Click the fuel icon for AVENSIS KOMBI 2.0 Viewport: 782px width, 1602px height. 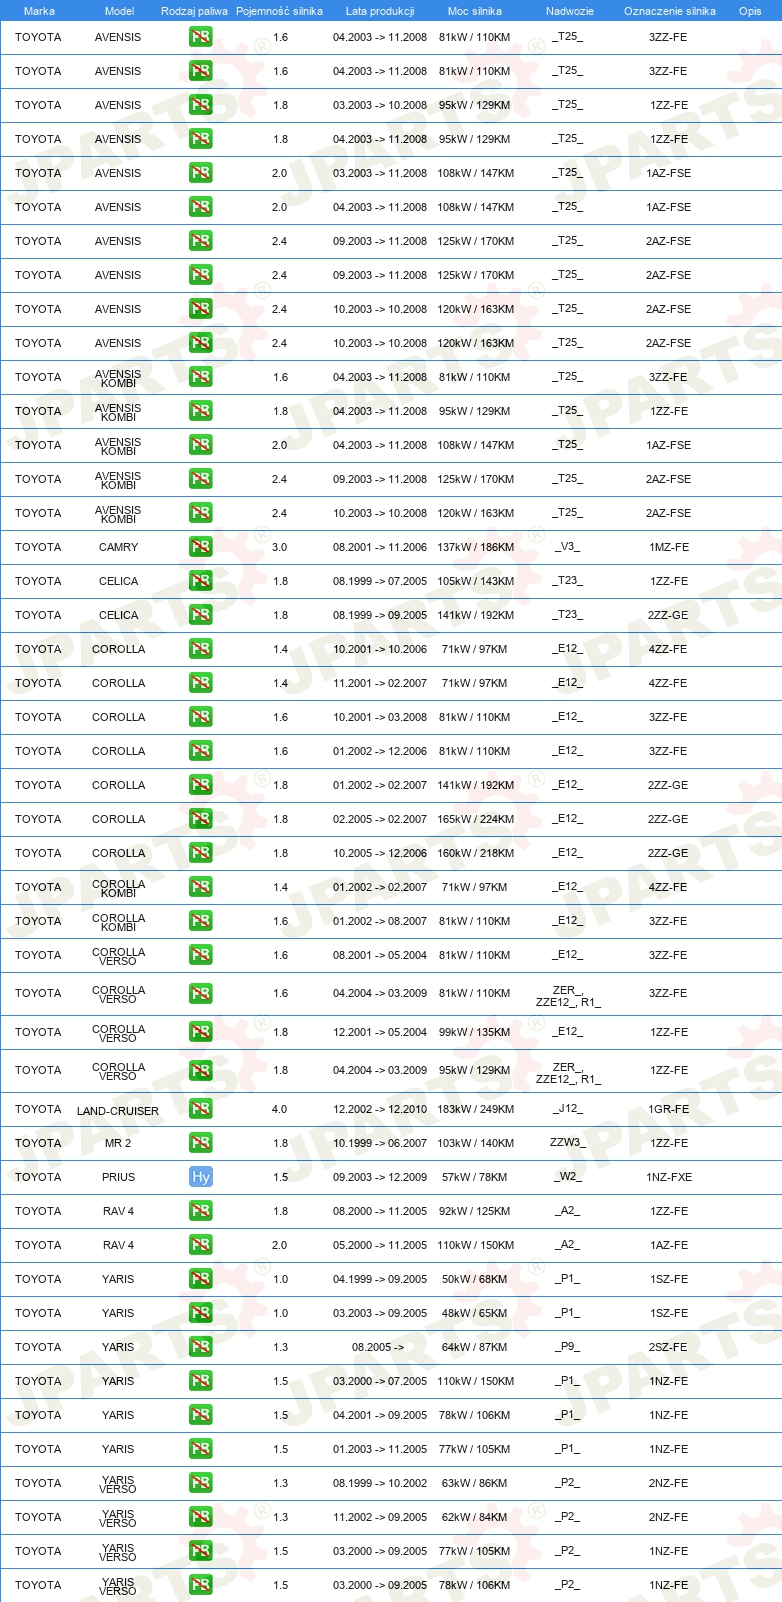[201, 445]
